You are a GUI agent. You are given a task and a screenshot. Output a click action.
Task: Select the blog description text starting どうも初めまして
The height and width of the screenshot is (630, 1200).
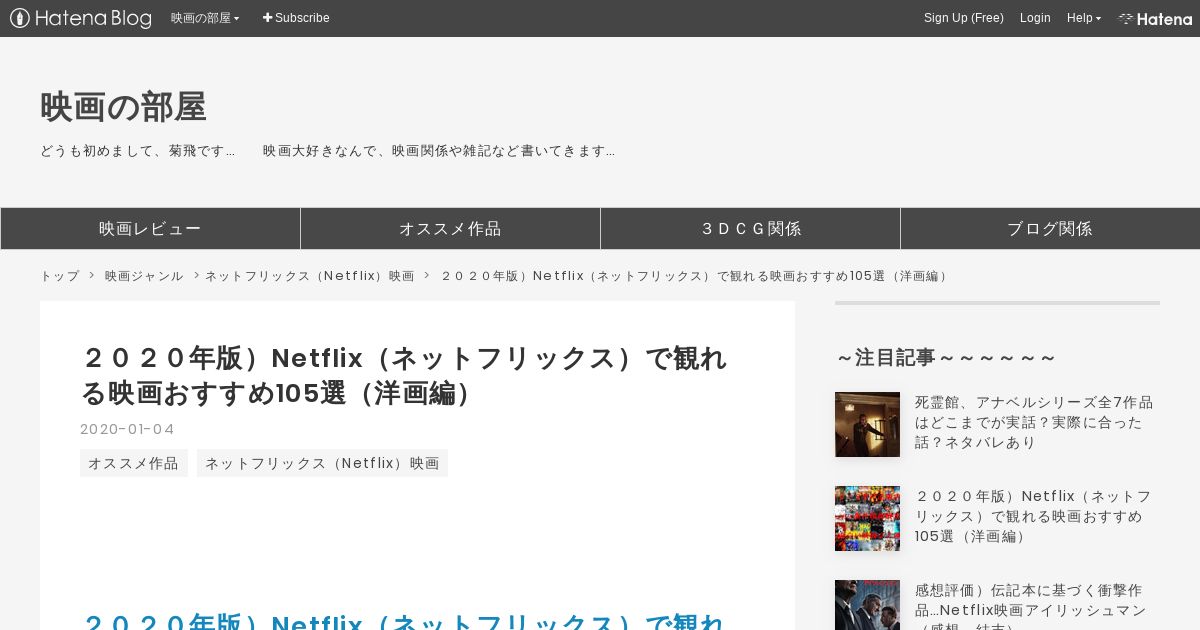(x=327, y=151)
